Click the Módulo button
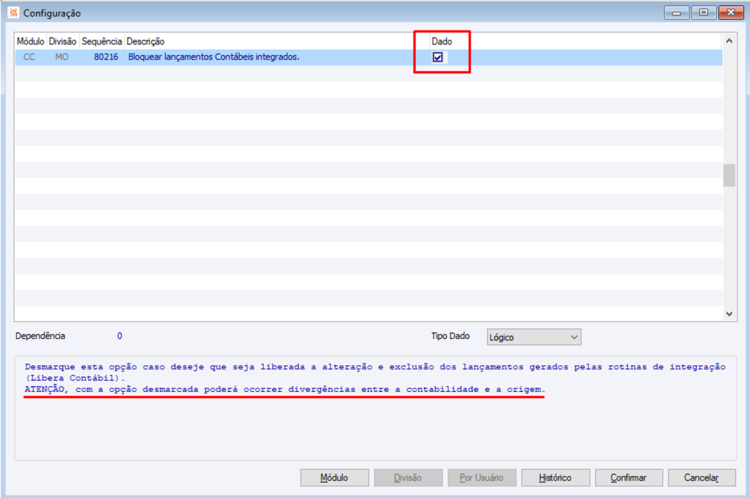This screenshot has width=750, height=498. coord(334,477)
